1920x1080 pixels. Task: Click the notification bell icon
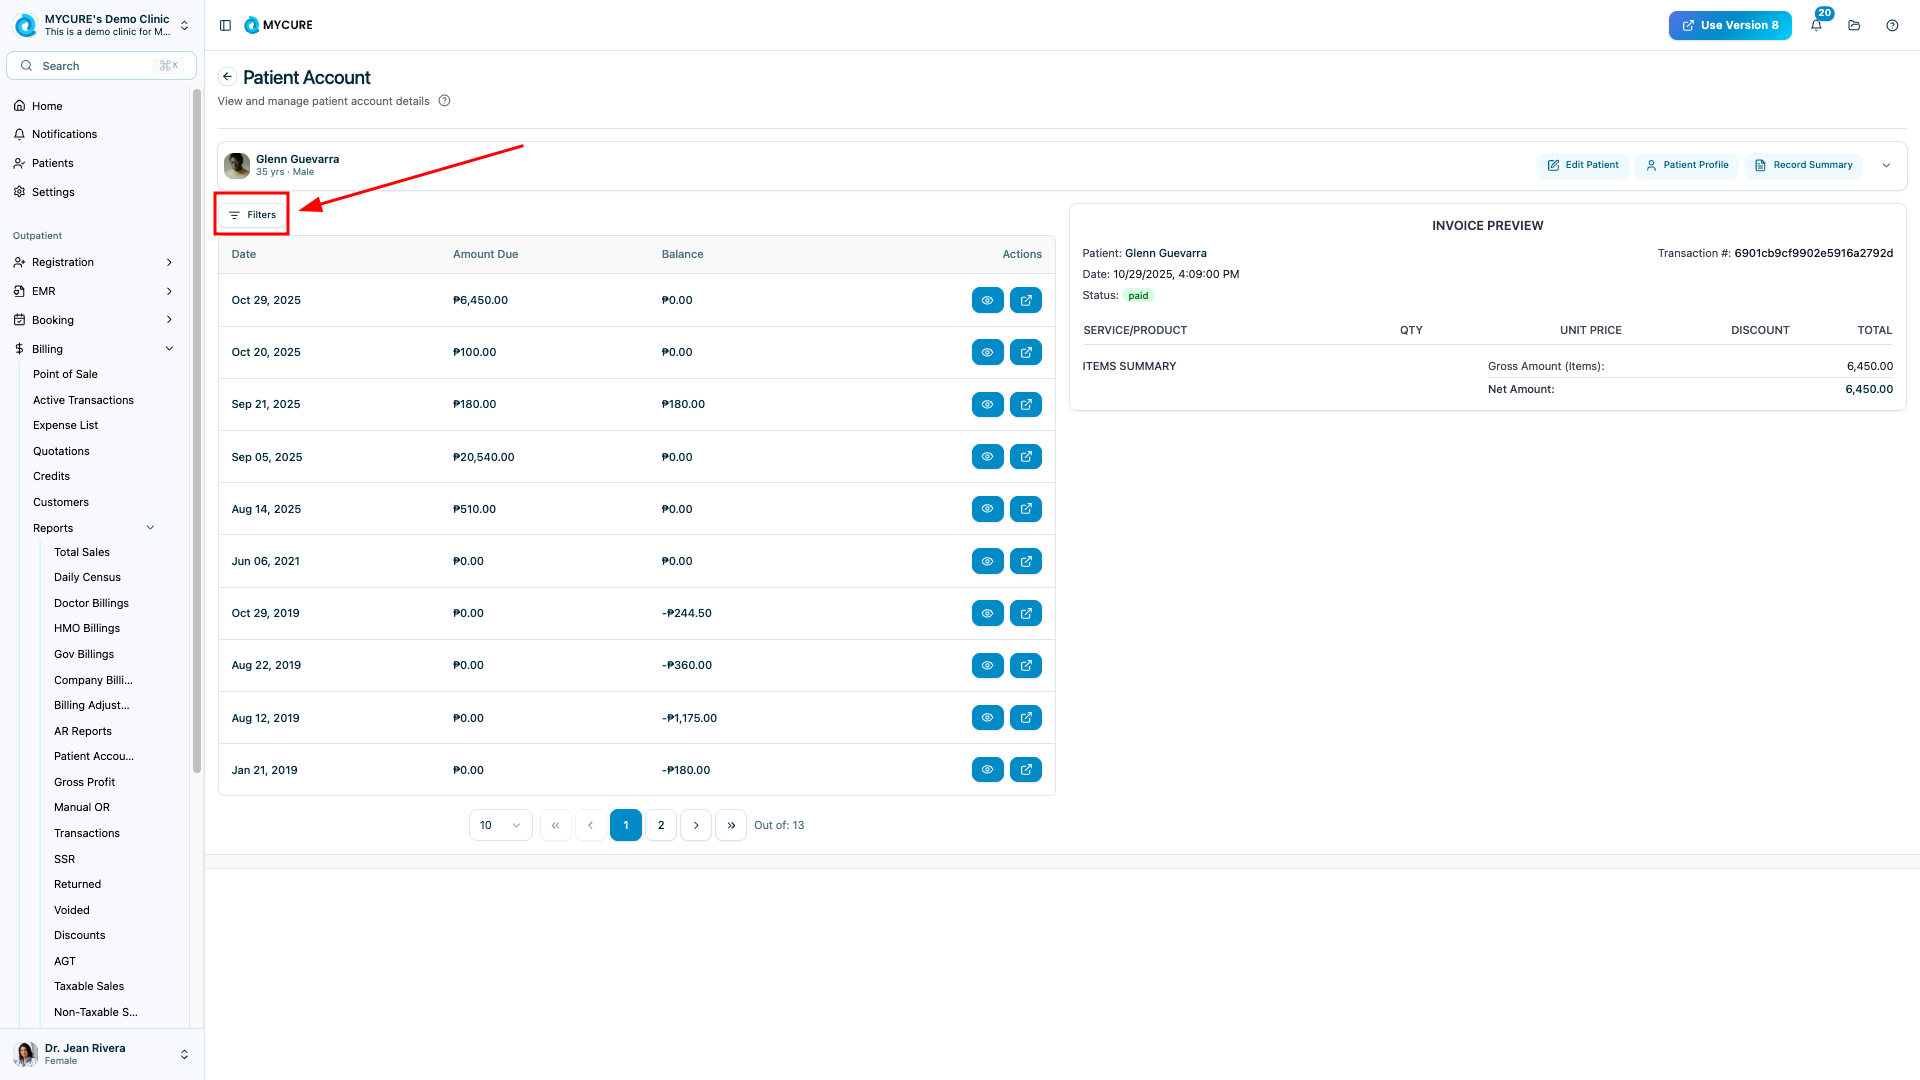point(1816,25)
